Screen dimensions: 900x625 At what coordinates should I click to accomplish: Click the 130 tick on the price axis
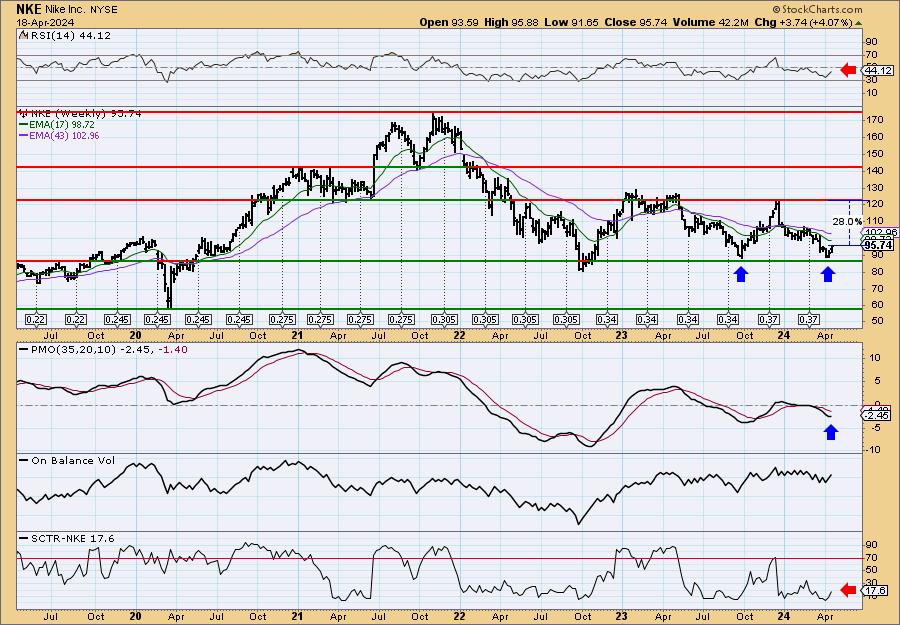(875, 187)
